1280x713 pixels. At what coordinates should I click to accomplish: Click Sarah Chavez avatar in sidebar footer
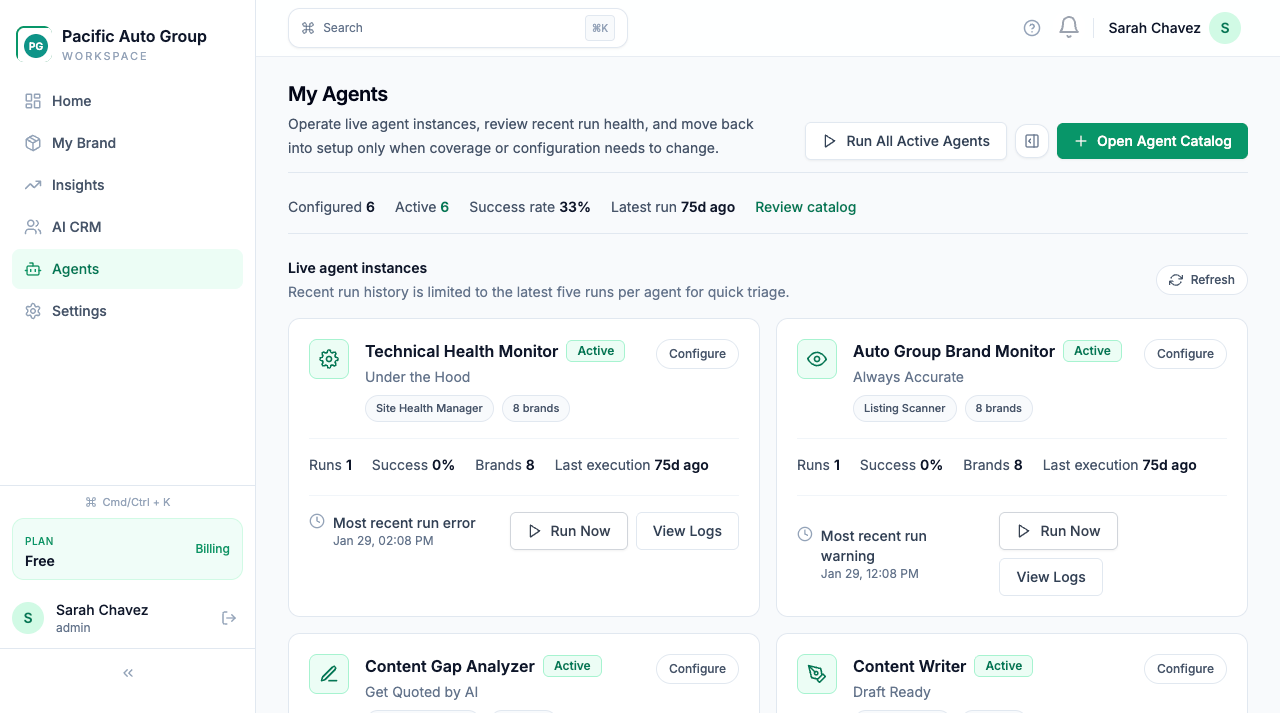click(28, 618)
